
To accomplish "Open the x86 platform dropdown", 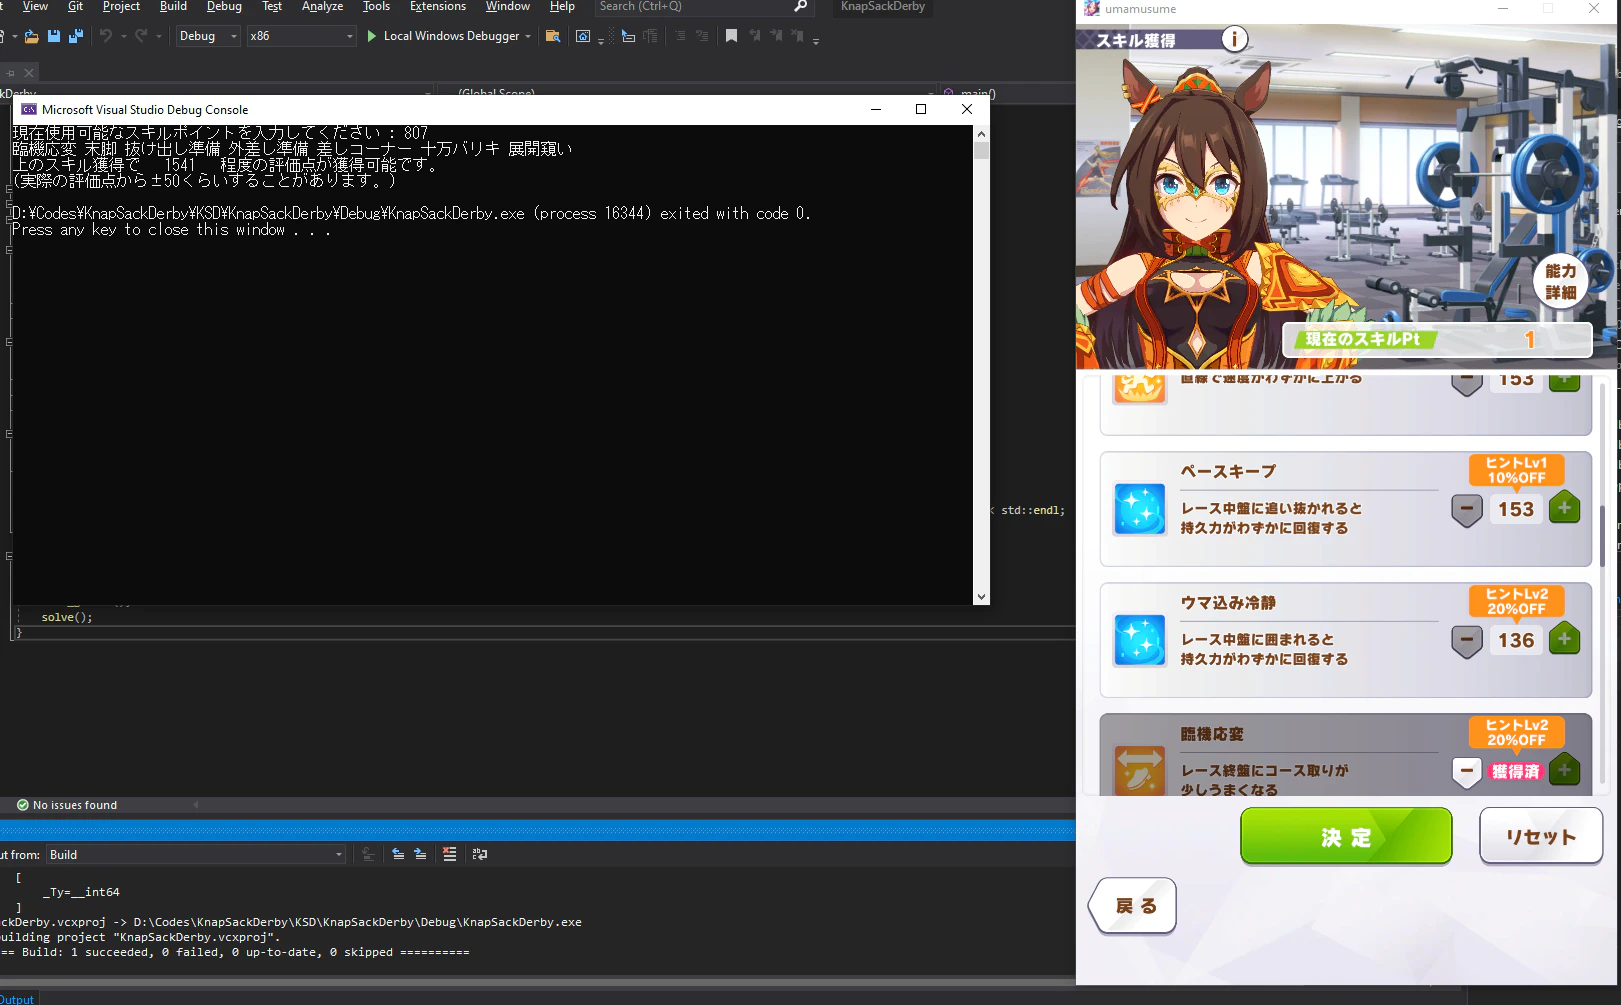I will click(x=301, y=36).
